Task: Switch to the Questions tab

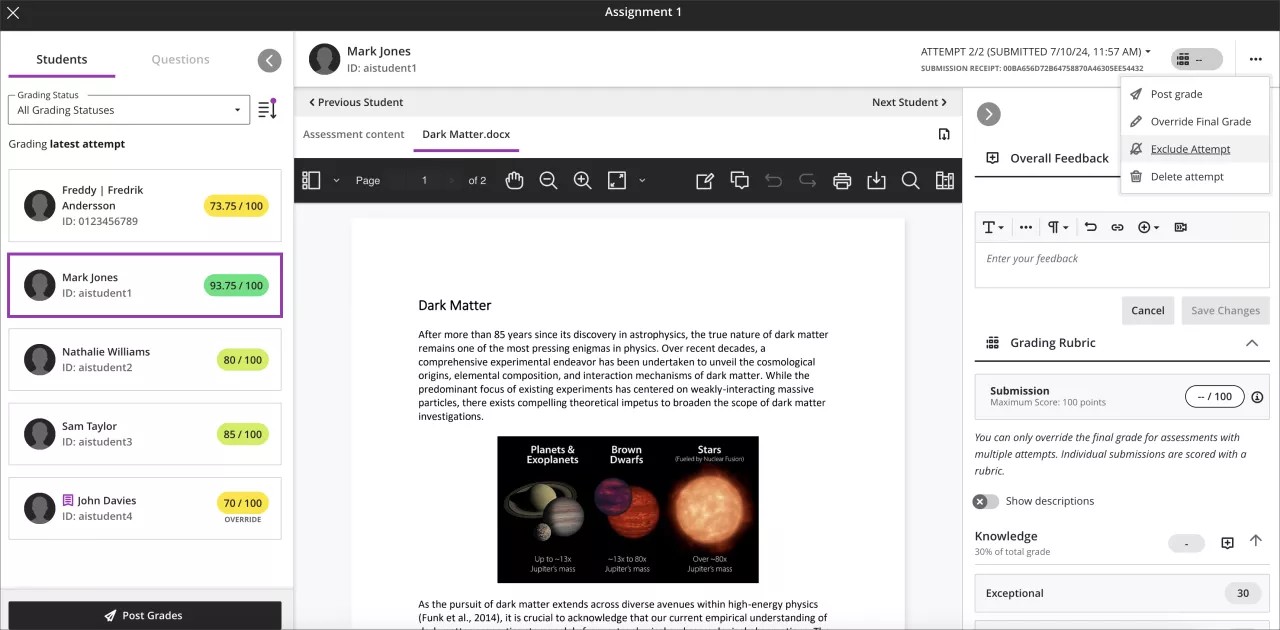Action: 180,60
